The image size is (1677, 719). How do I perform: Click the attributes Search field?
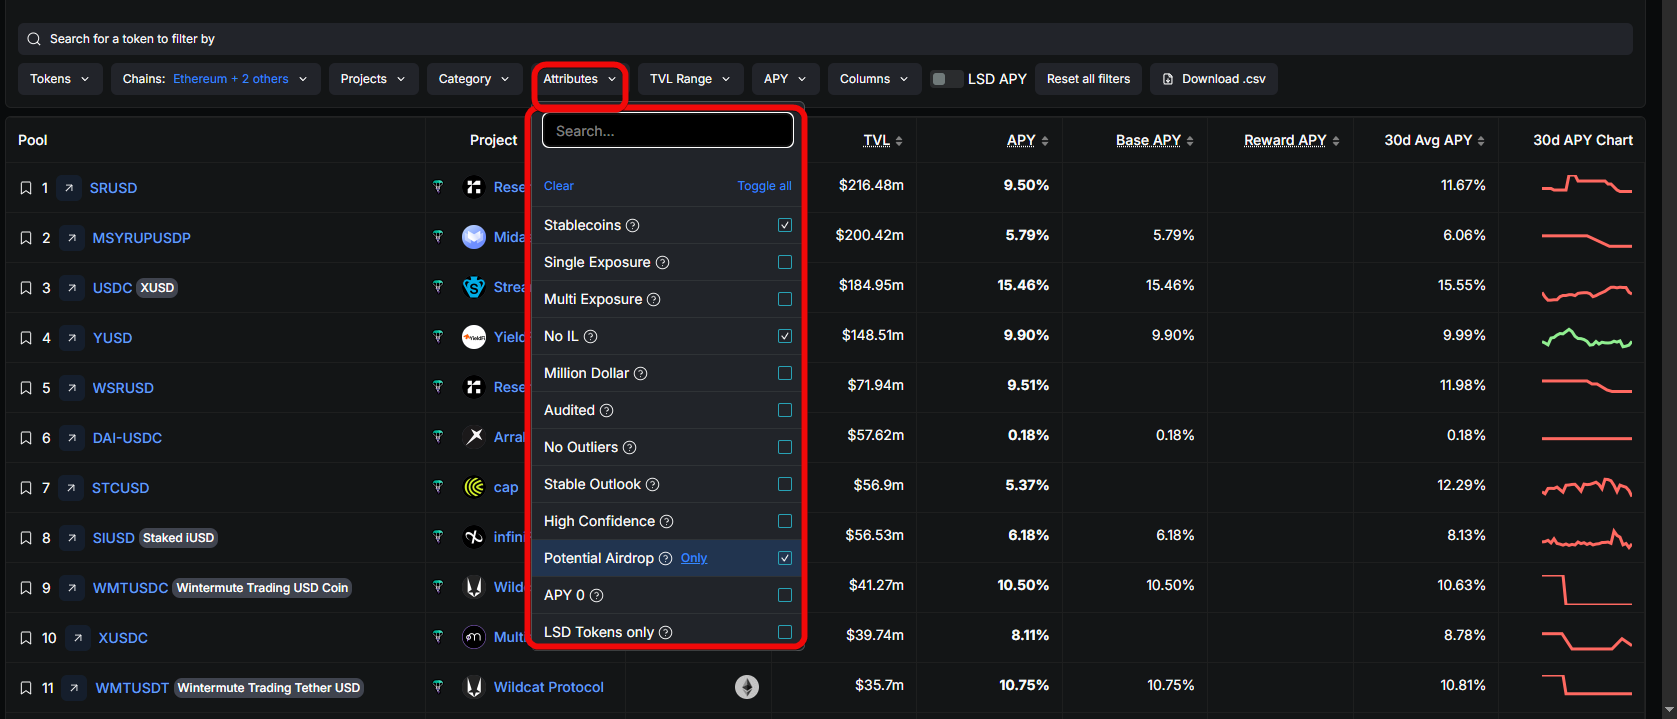pos(667,131)
